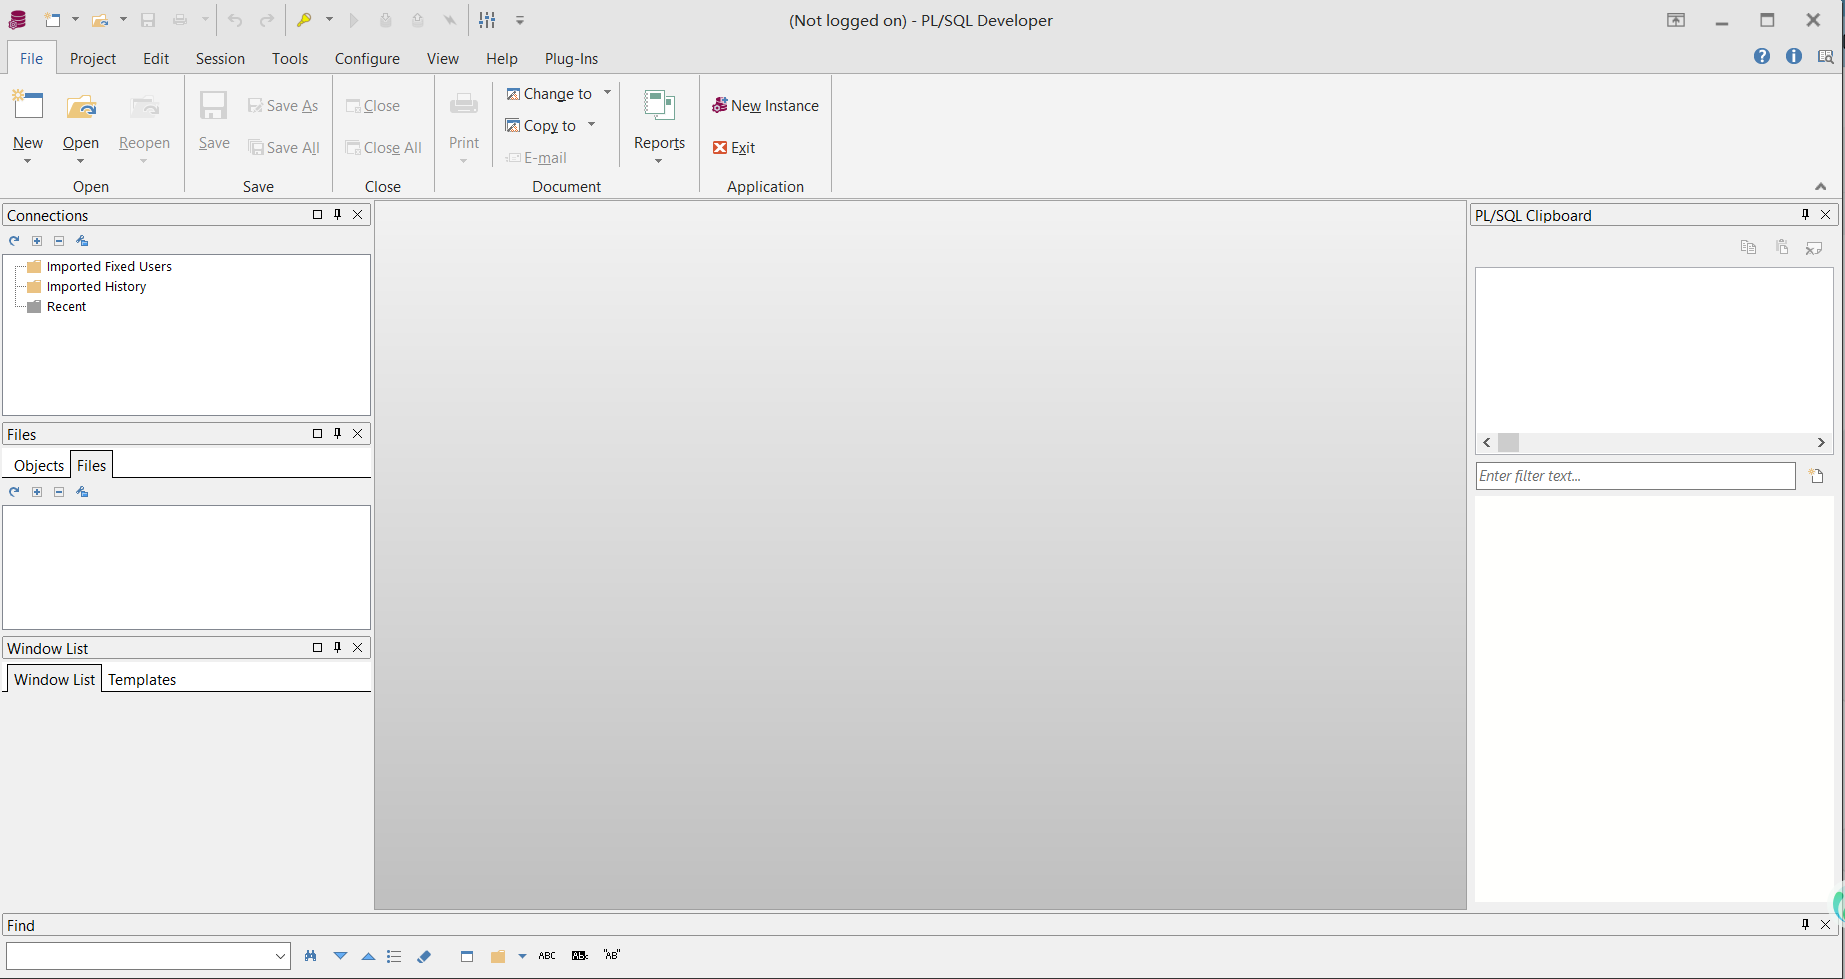Screen dimensions: 1845x979
Task: Open the File ribbon tab
Action: pos(31,58)
